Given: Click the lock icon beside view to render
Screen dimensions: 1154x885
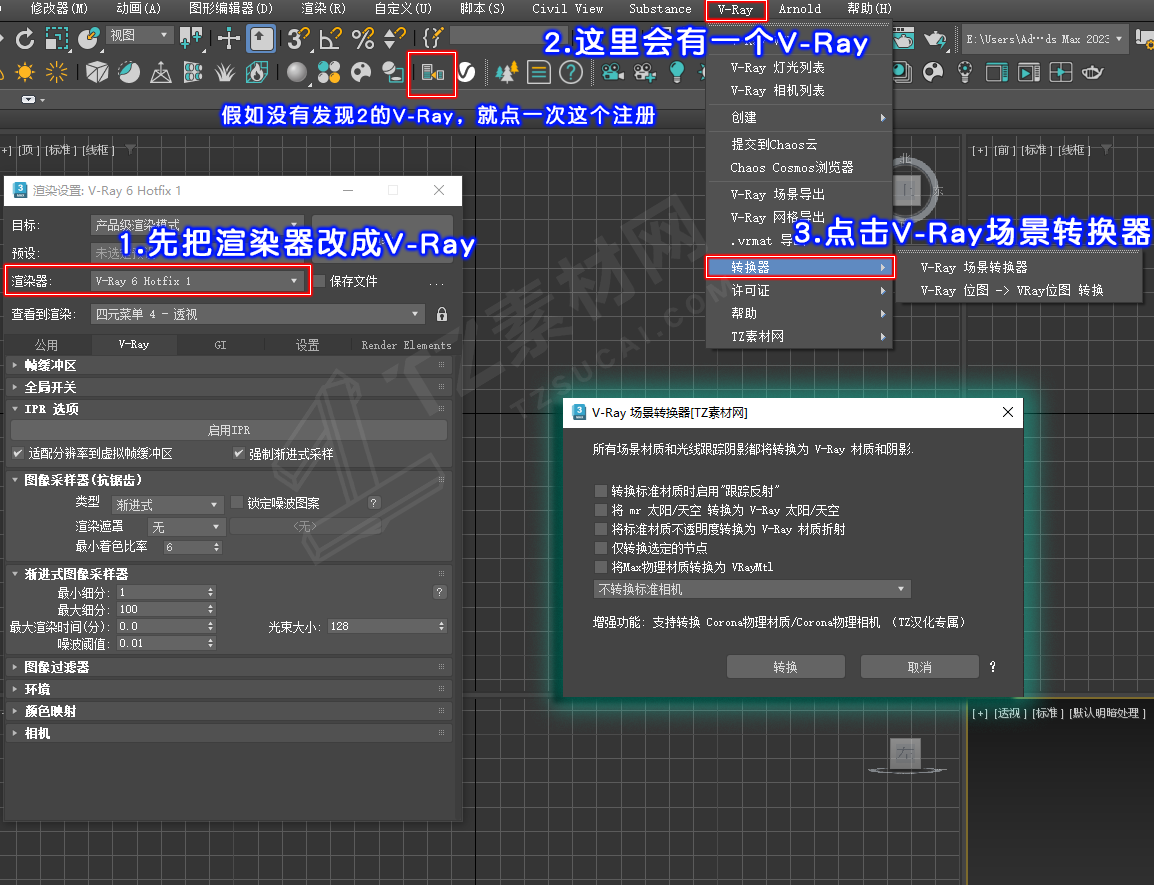Looking at the screenshot, I should [442, 314].
